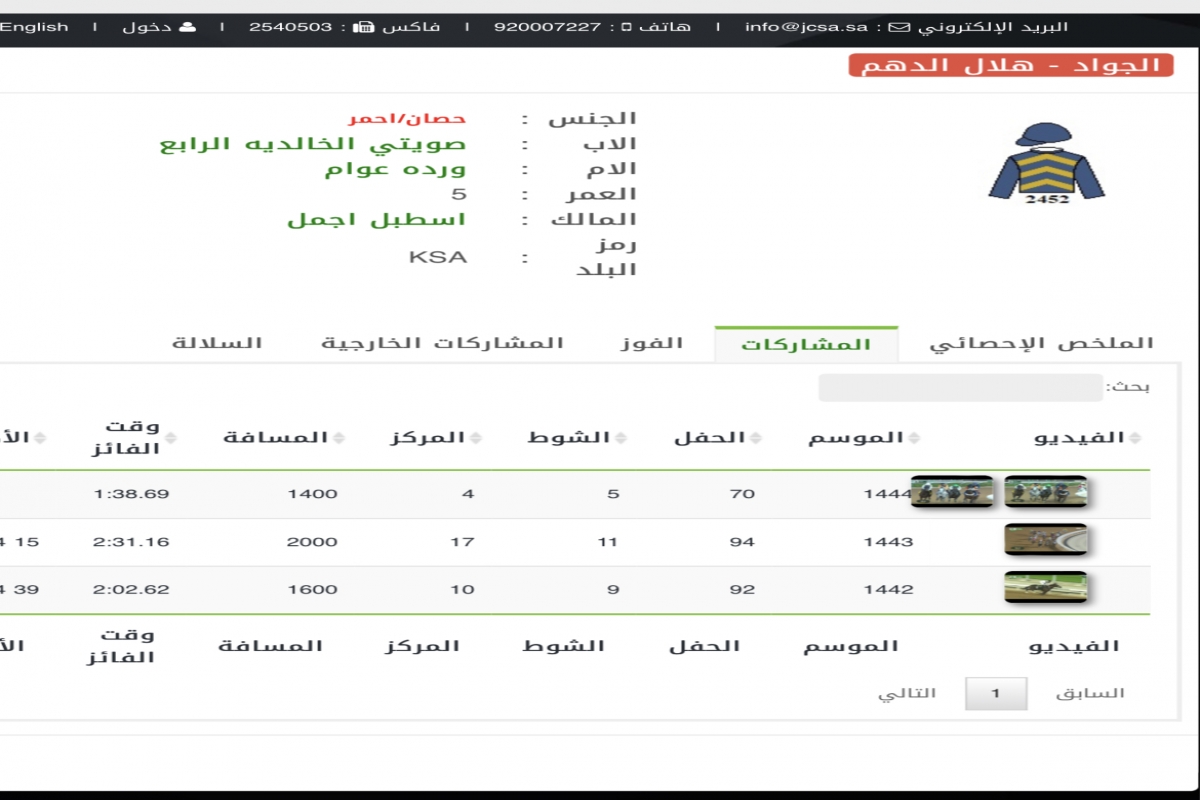Play video thumbnail for season 1443 race

[1045, 541]
